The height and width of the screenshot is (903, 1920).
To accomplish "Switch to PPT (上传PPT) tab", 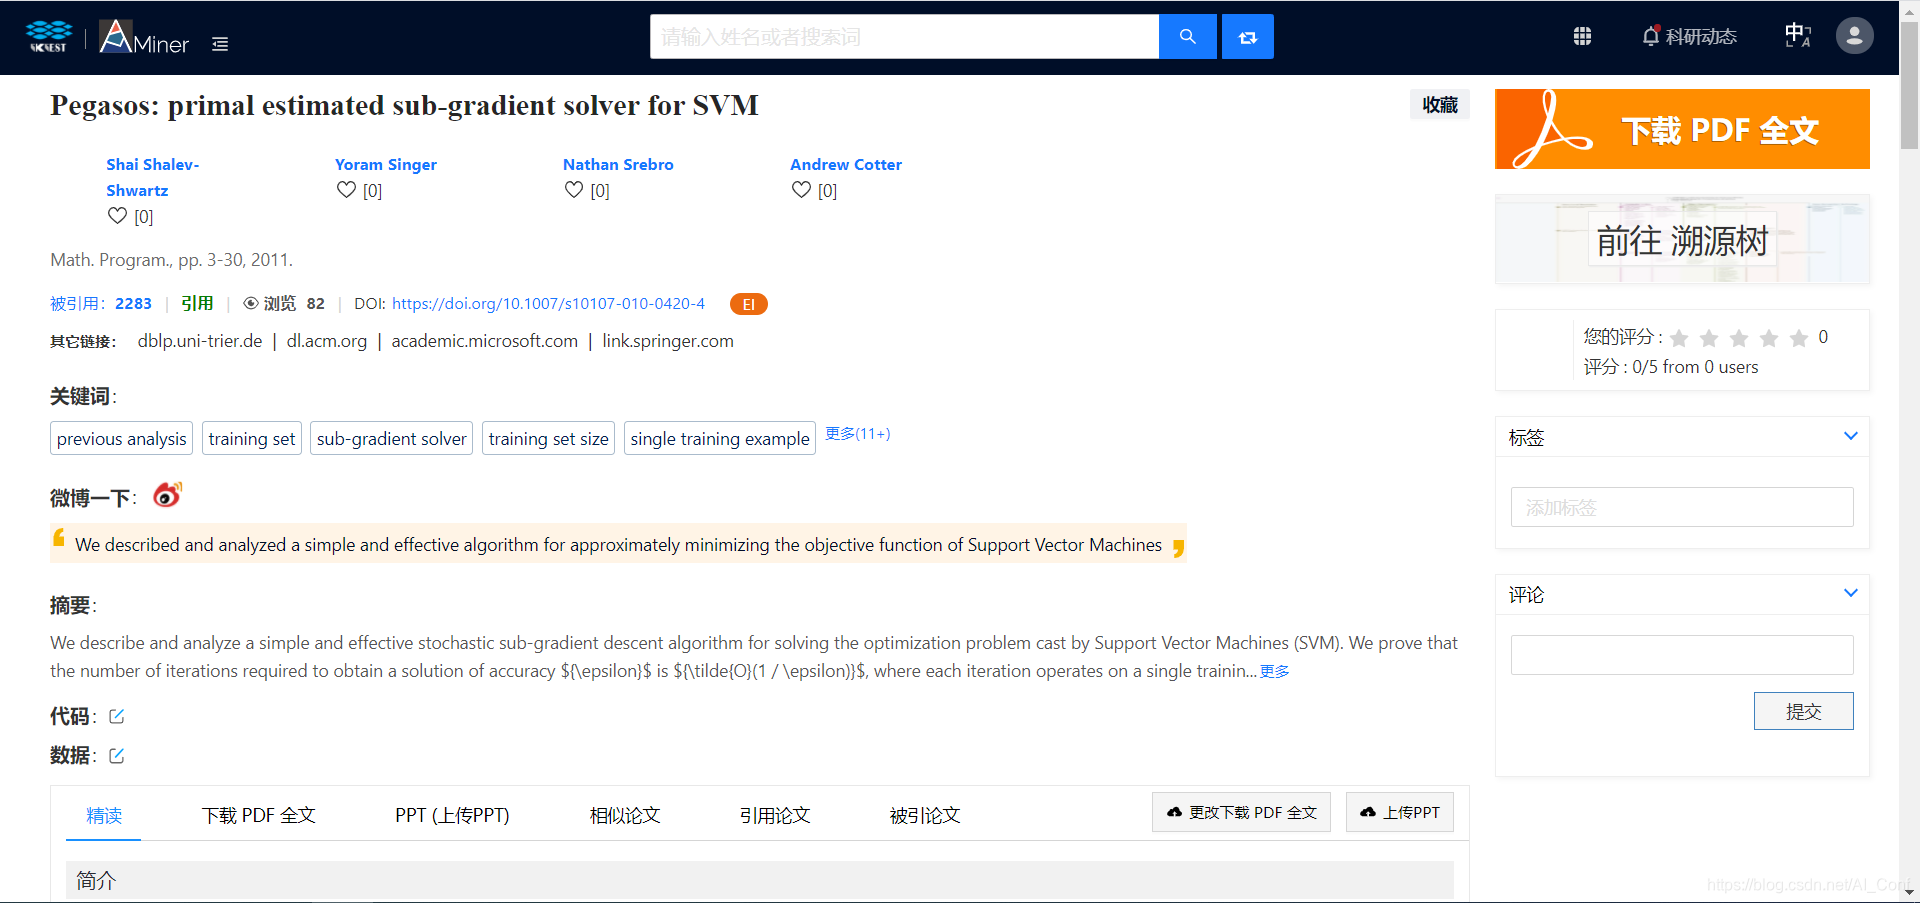I will [x=452, y=816].
